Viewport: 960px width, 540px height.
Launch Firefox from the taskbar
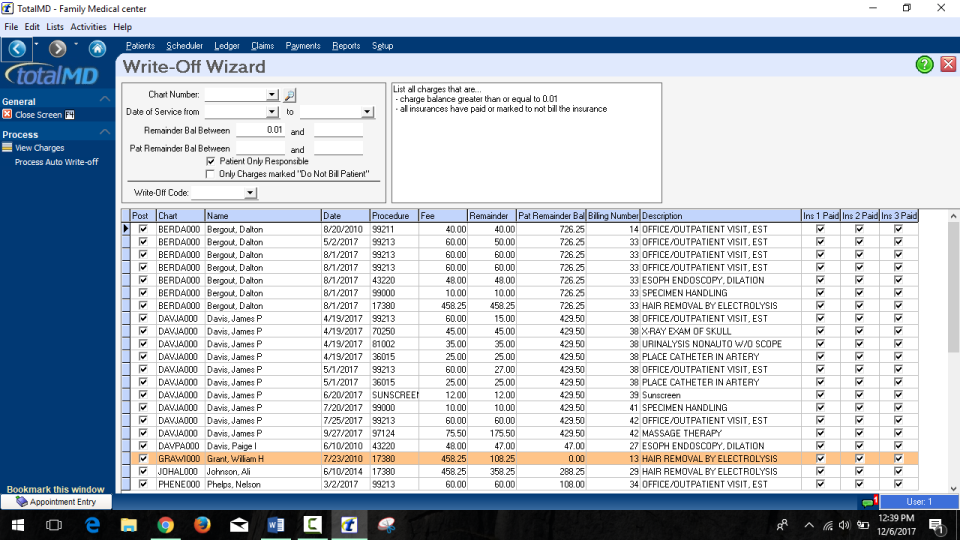(202, 525)
